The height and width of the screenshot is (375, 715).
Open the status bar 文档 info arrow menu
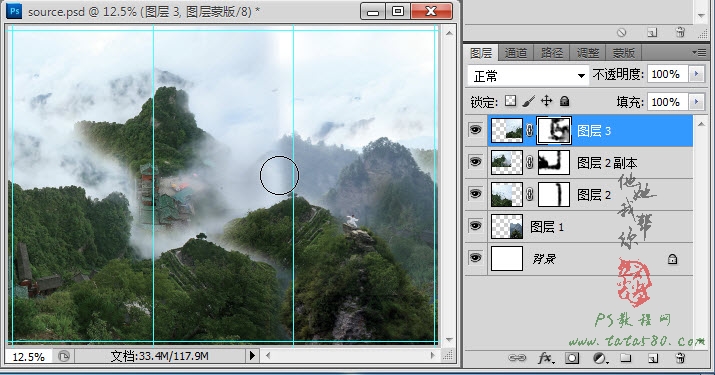tap(252, 356)
